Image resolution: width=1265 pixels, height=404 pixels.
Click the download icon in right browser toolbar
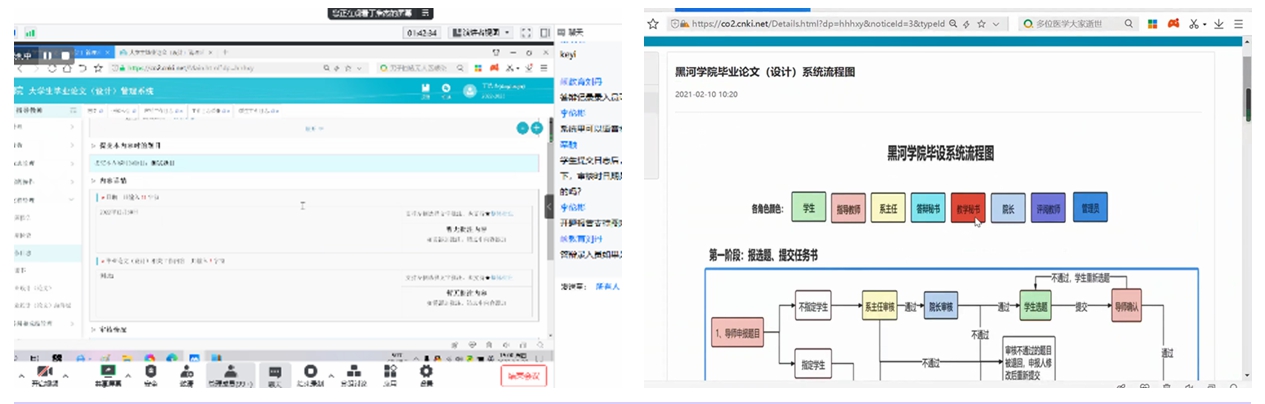click(1219, 23)
